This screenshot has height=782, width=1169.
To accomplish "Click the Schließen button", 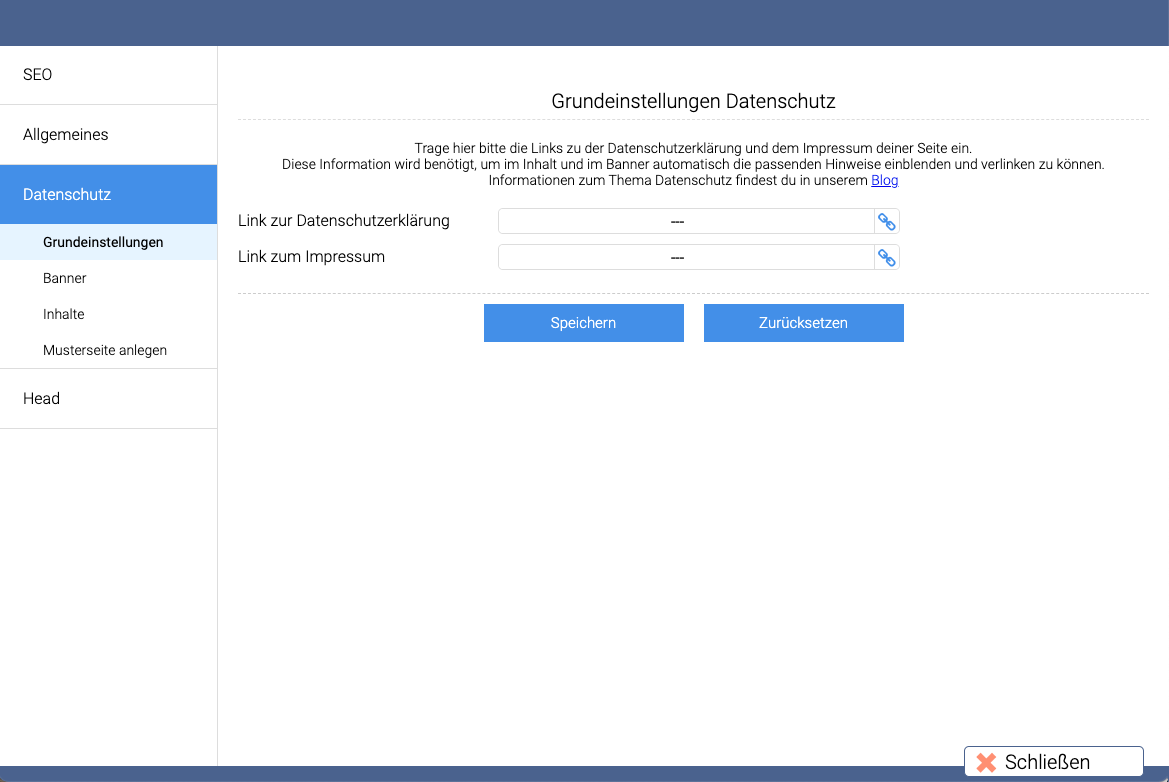I will coord(1053,762).
